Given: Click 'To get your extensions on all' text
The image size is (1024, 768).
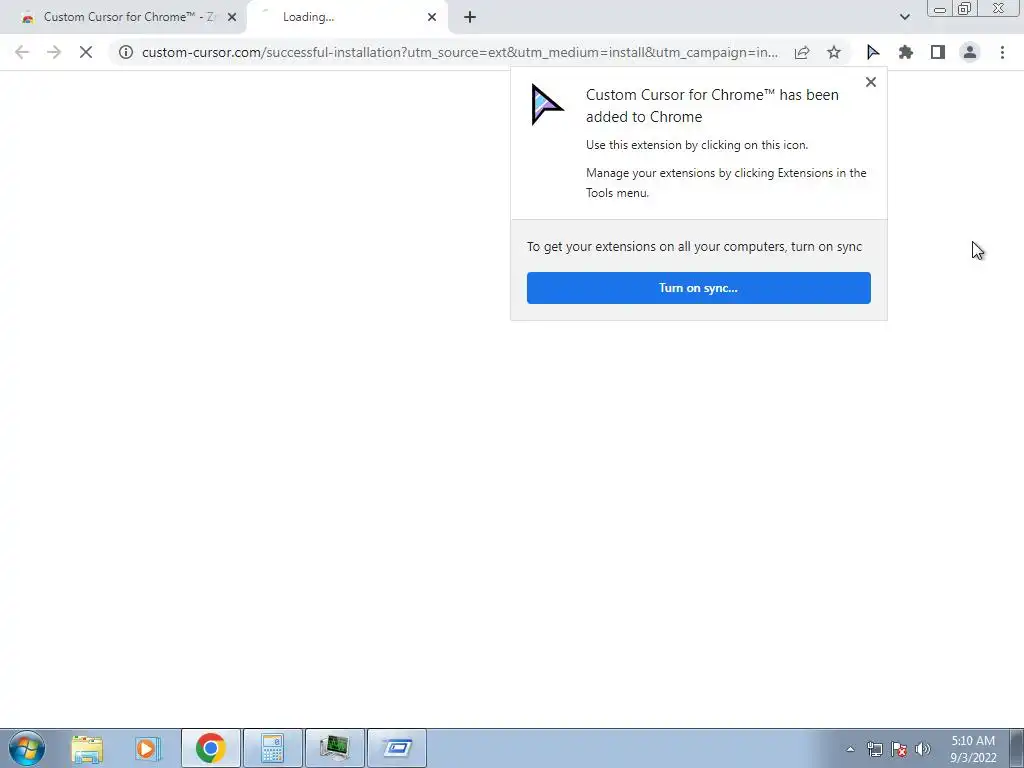Looking at the screenshot, I should click(x=694, y=247).
